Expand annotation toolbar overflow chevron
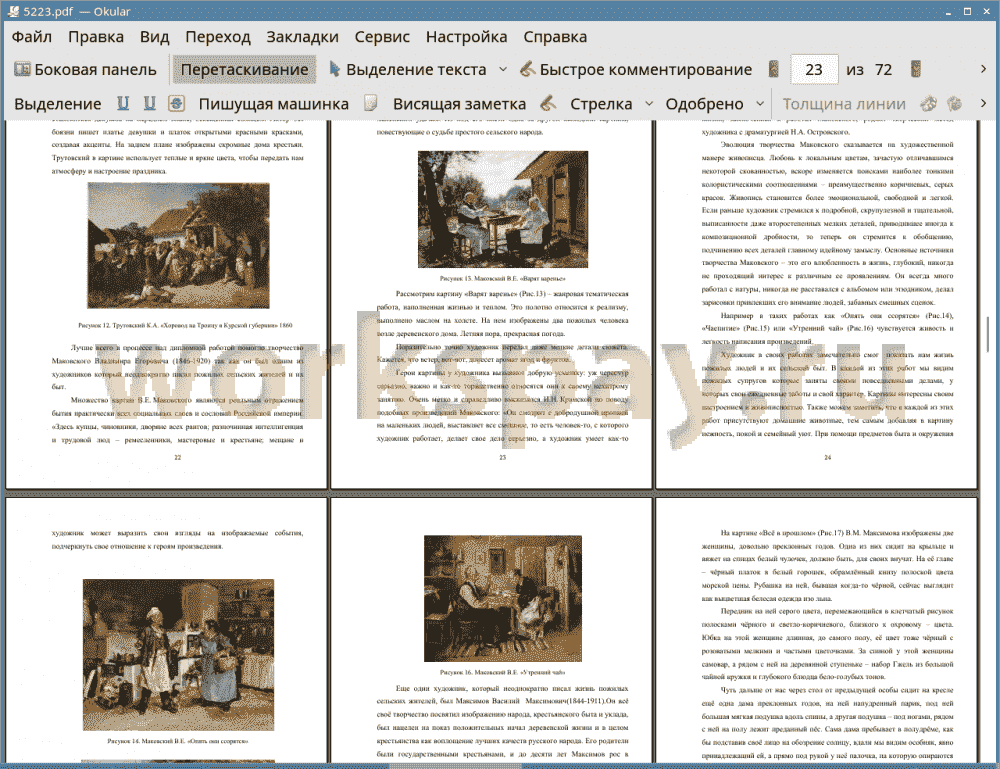Image resolution: width=1000 pixels, height=769 pixels. click(983, 103)
